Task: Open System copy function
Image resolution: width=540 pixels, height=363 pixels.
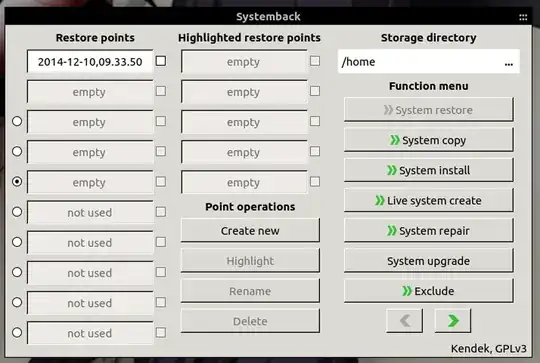Action: [x=428, y=140]
